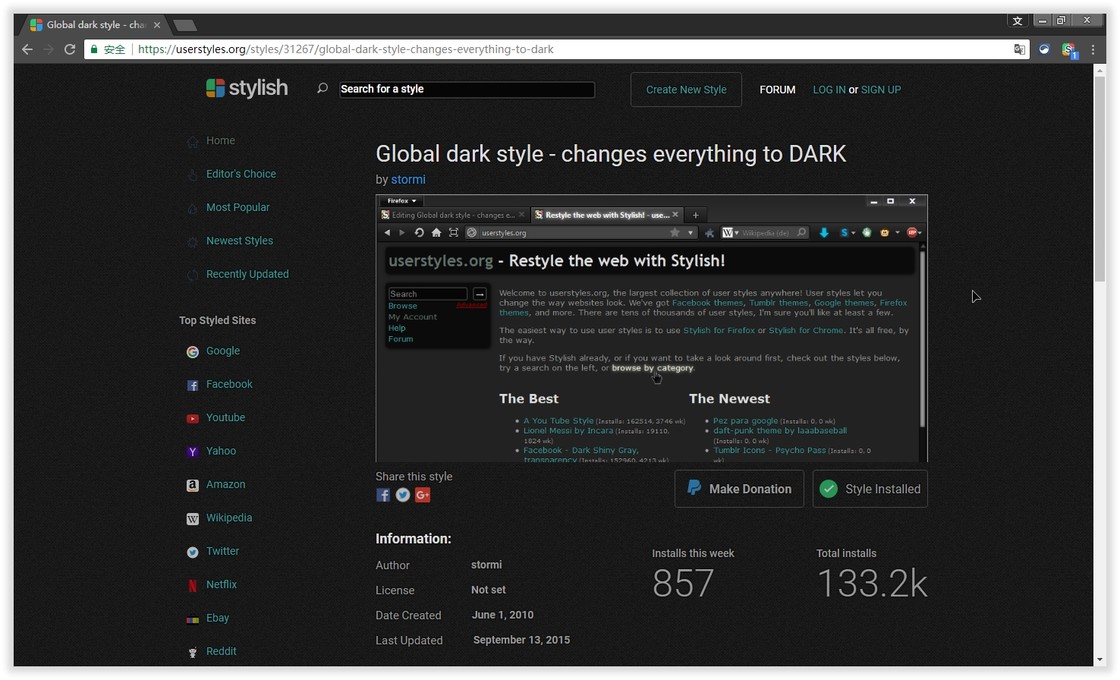Click the Top Styled Sites heading

click(x=217, y=321)
